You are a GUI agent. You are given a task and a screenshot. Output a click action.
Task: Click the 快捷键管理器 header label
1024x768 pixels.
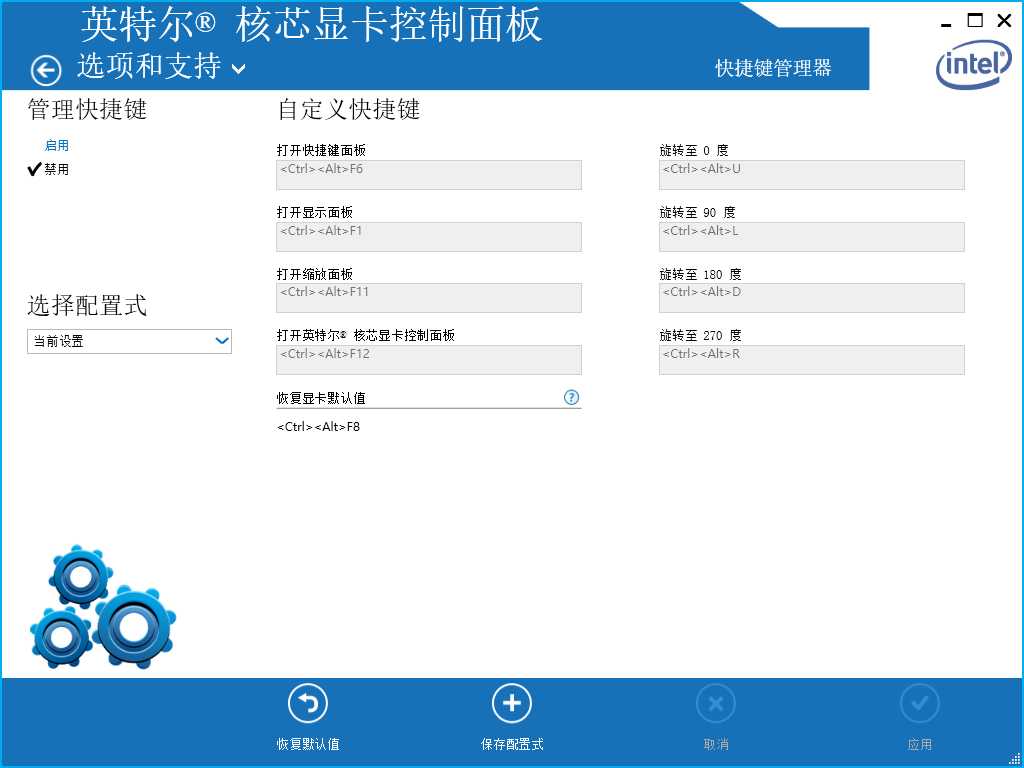(773, 68)
